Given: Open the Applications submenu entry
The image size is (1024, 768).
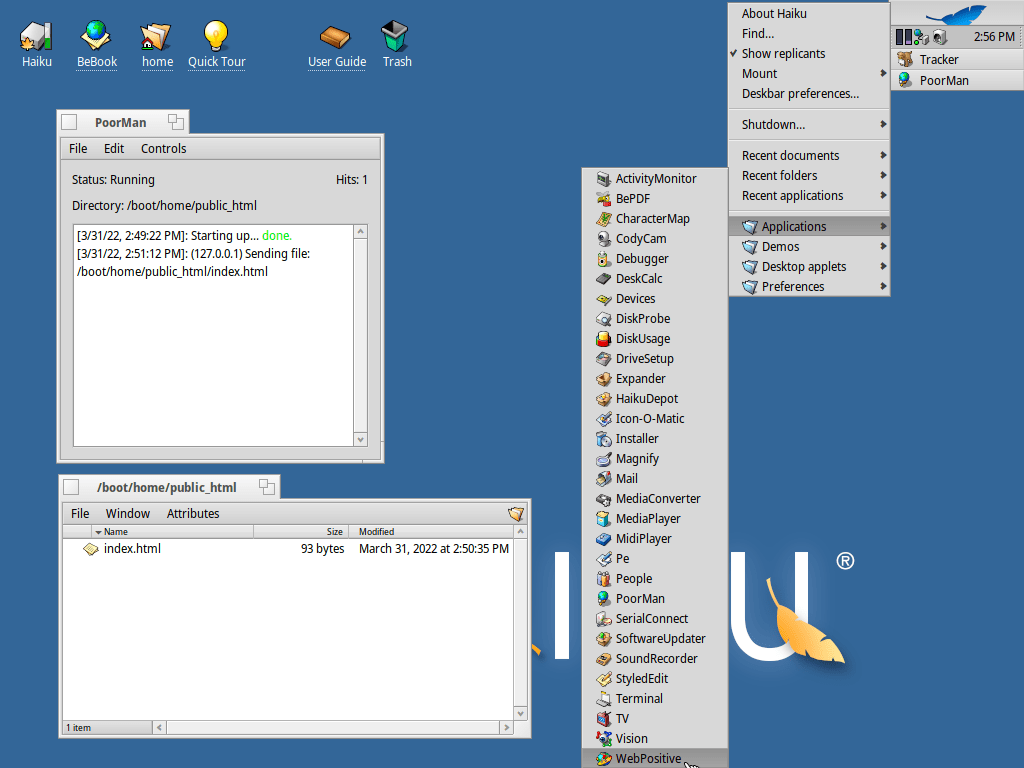Looking at the screenshot, I should (x=809, y=226).
